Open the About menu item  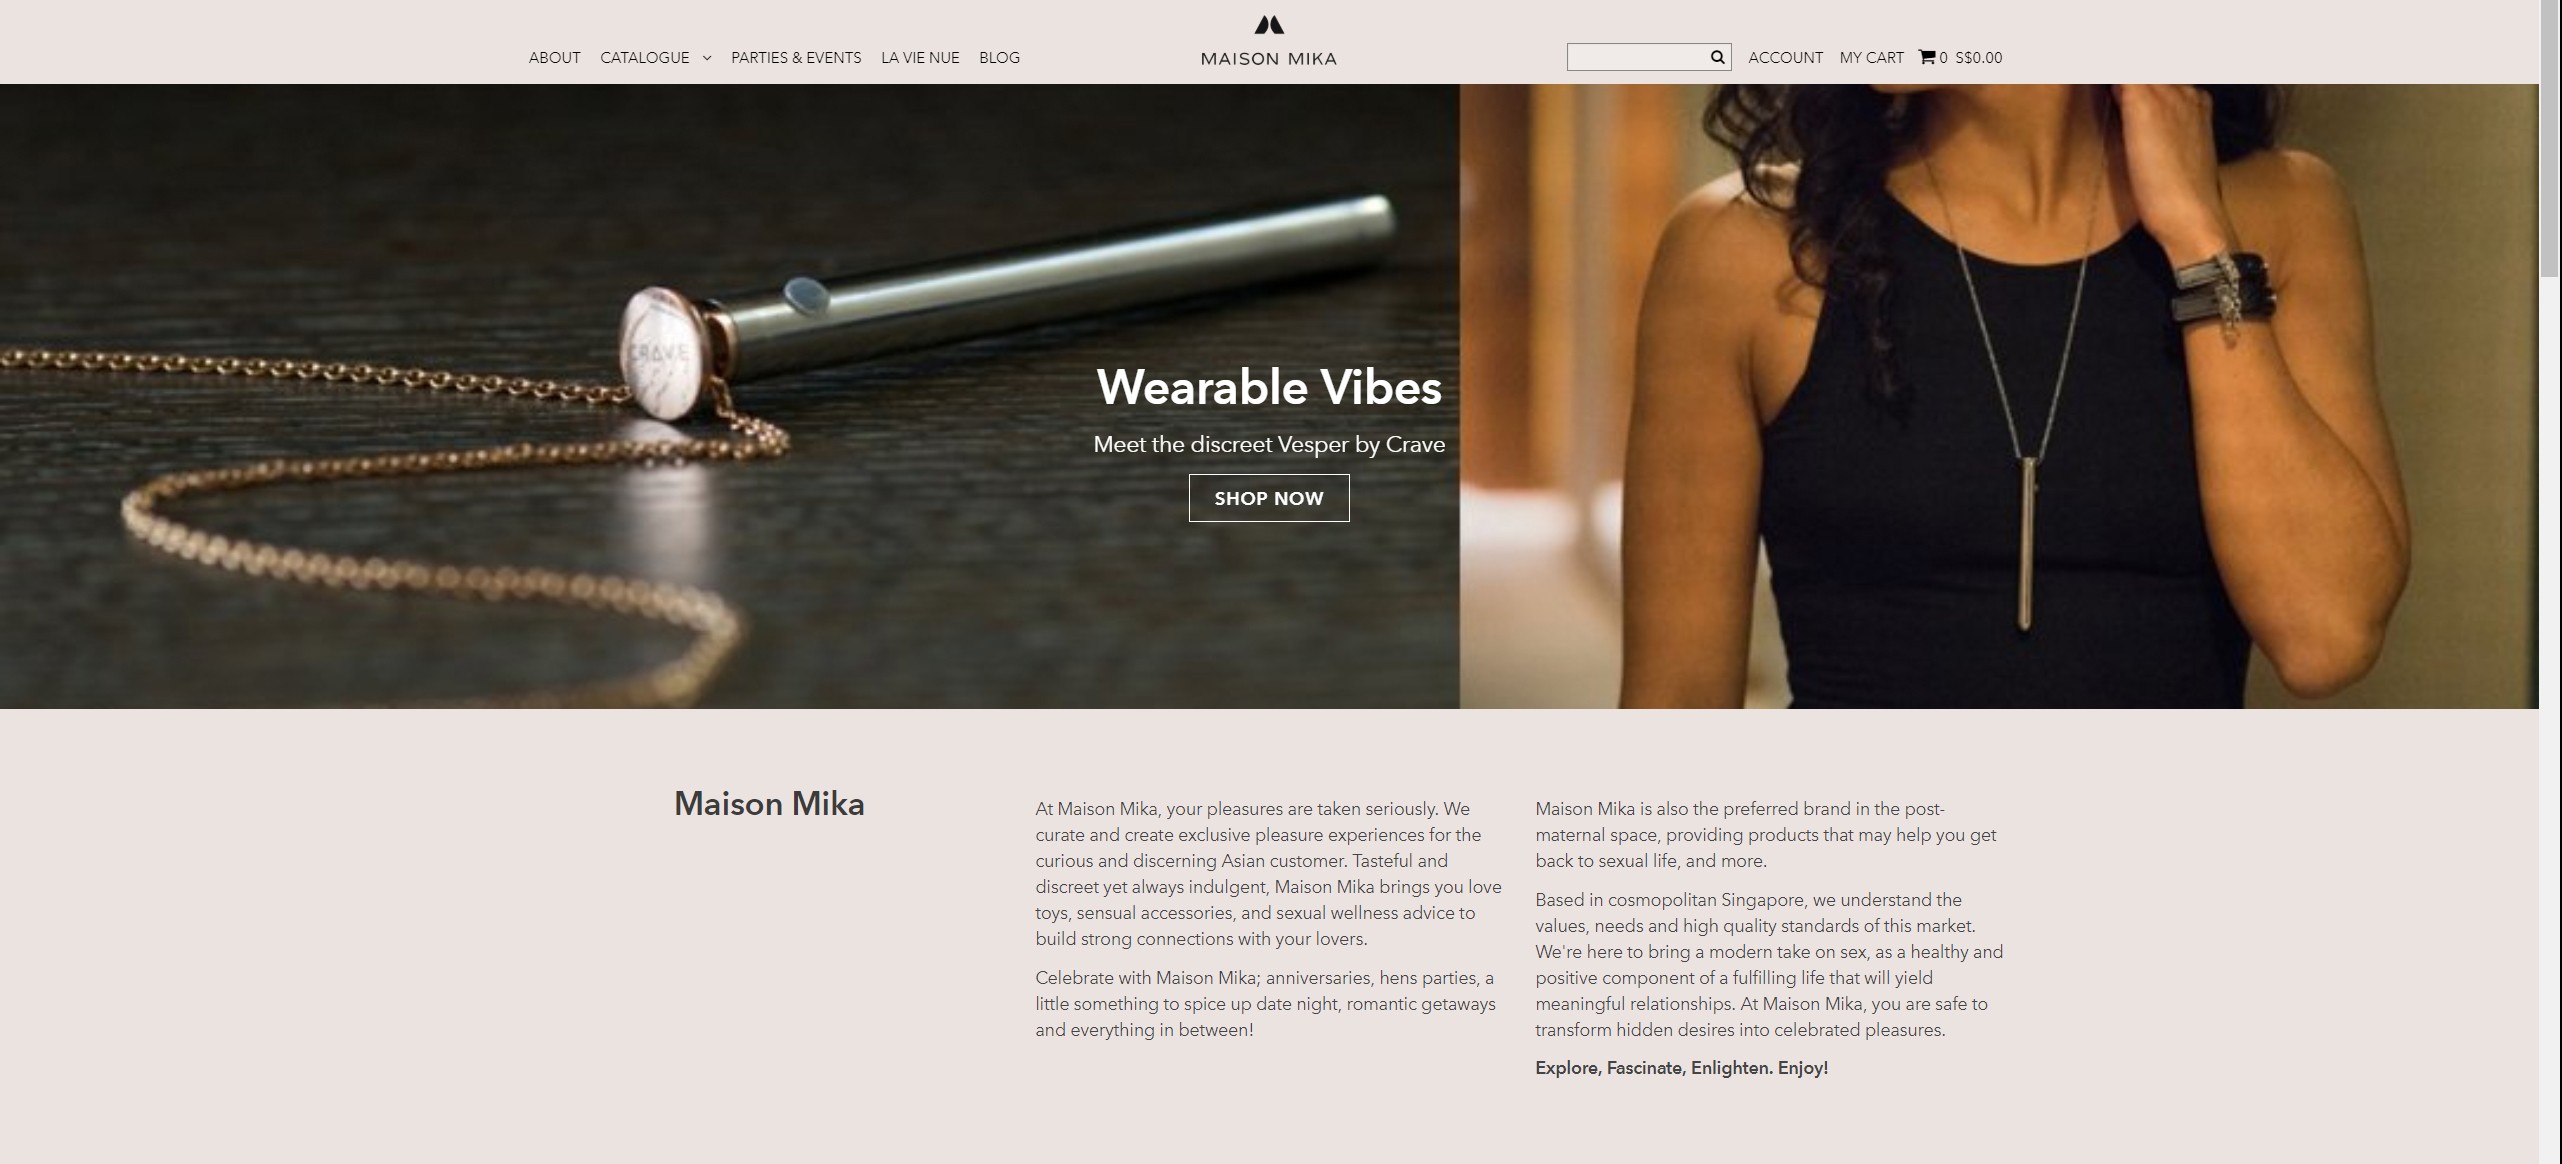(x=555, y=58)
